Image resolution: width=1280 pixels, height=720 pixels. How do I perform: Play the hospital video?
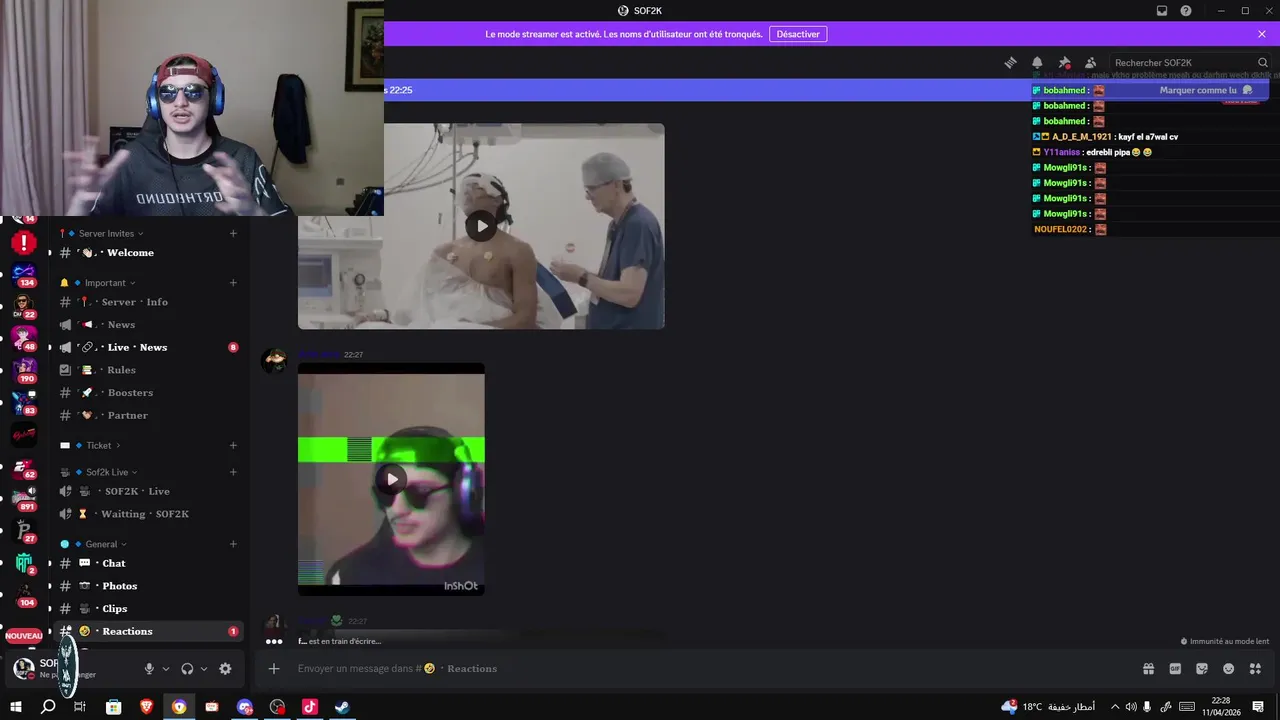pos(481,226)
